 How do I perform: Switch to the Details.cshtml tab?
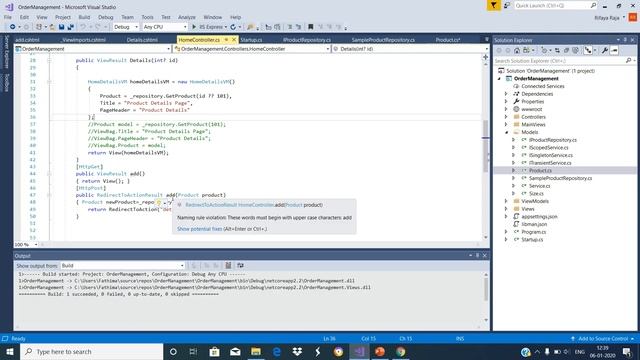[x=142, y=40]
